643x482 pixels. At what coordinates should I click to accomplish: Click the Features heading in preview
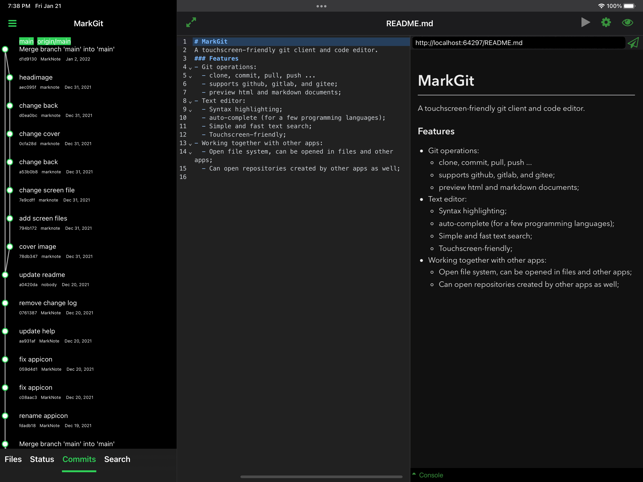coord(436,131)
